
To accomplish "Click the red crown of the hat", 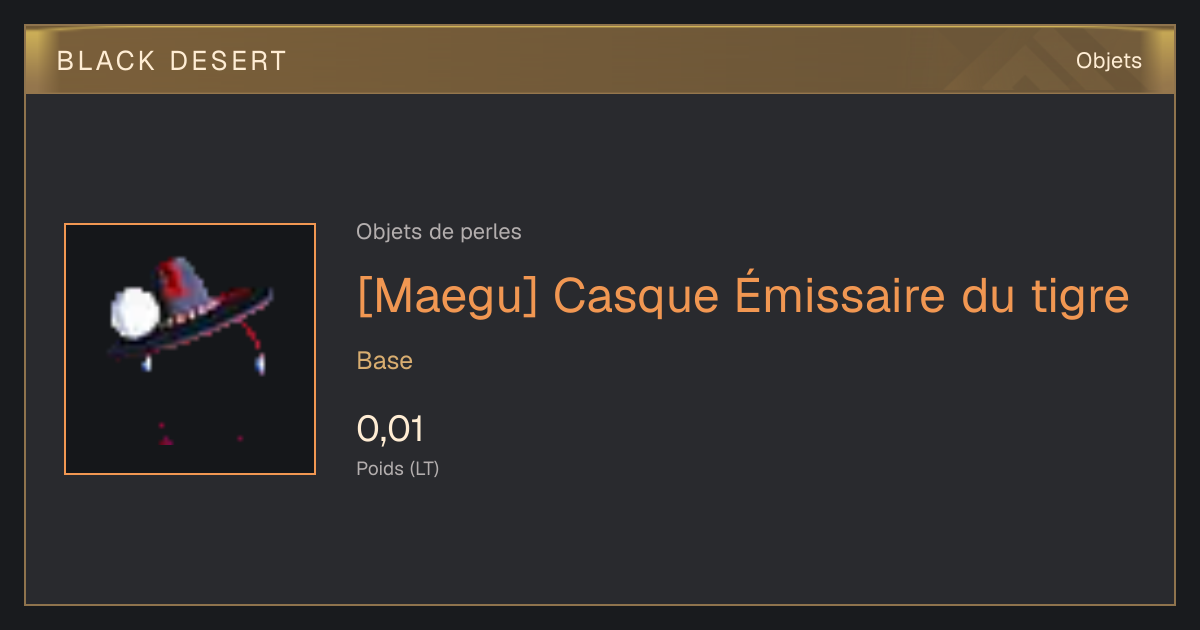I will 184,285.
